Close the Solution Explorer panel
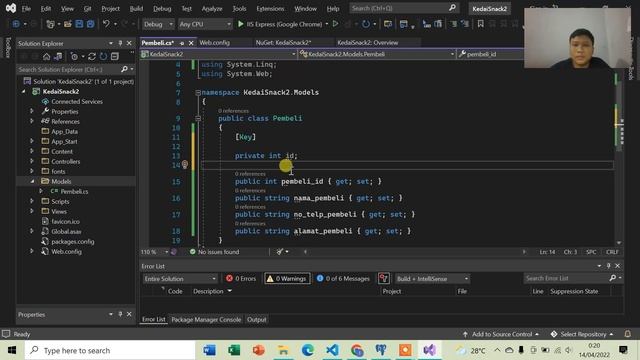This screenshot has width=640, height=360. pos(129,43)
